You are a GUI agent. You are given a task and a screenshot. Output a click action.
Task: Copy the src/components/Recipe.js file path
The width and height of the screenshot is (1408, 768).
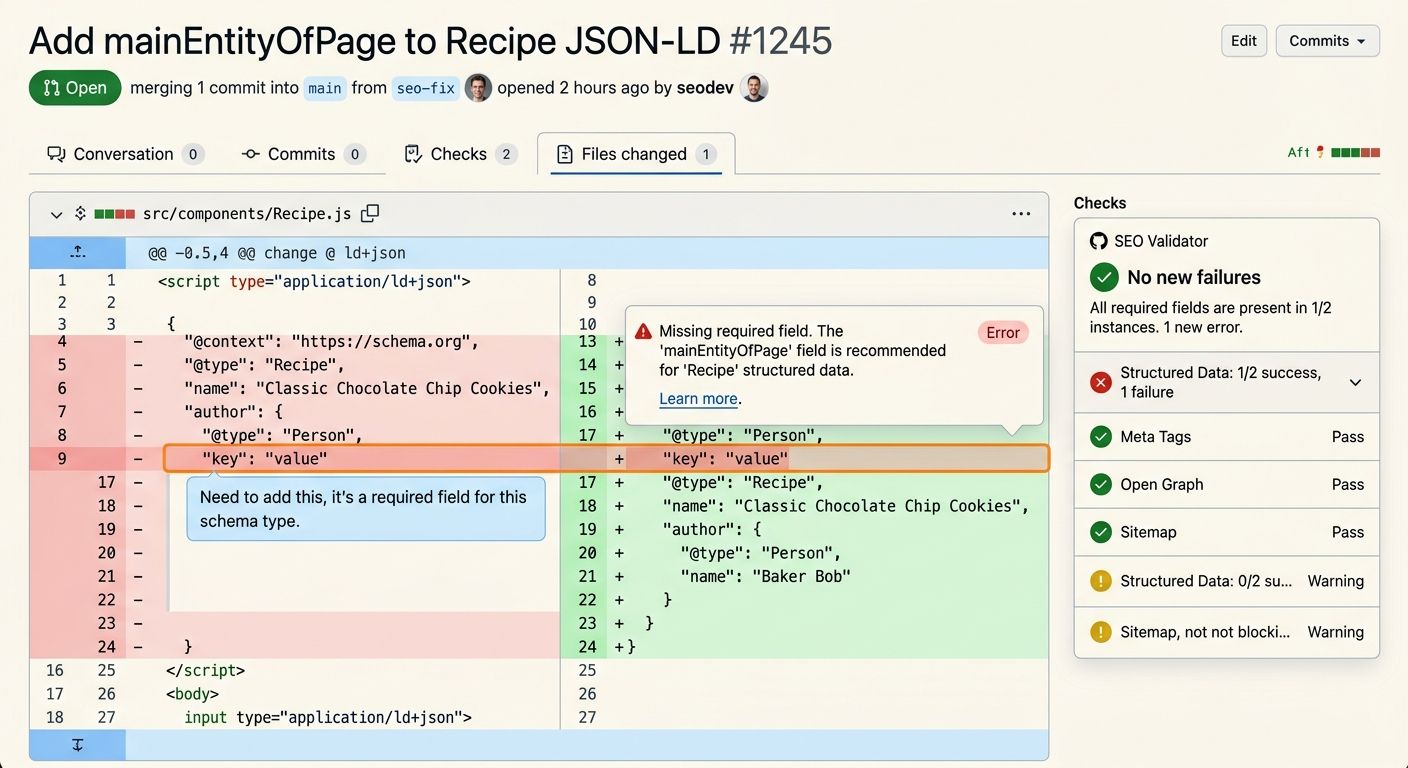tap(370, 213)
